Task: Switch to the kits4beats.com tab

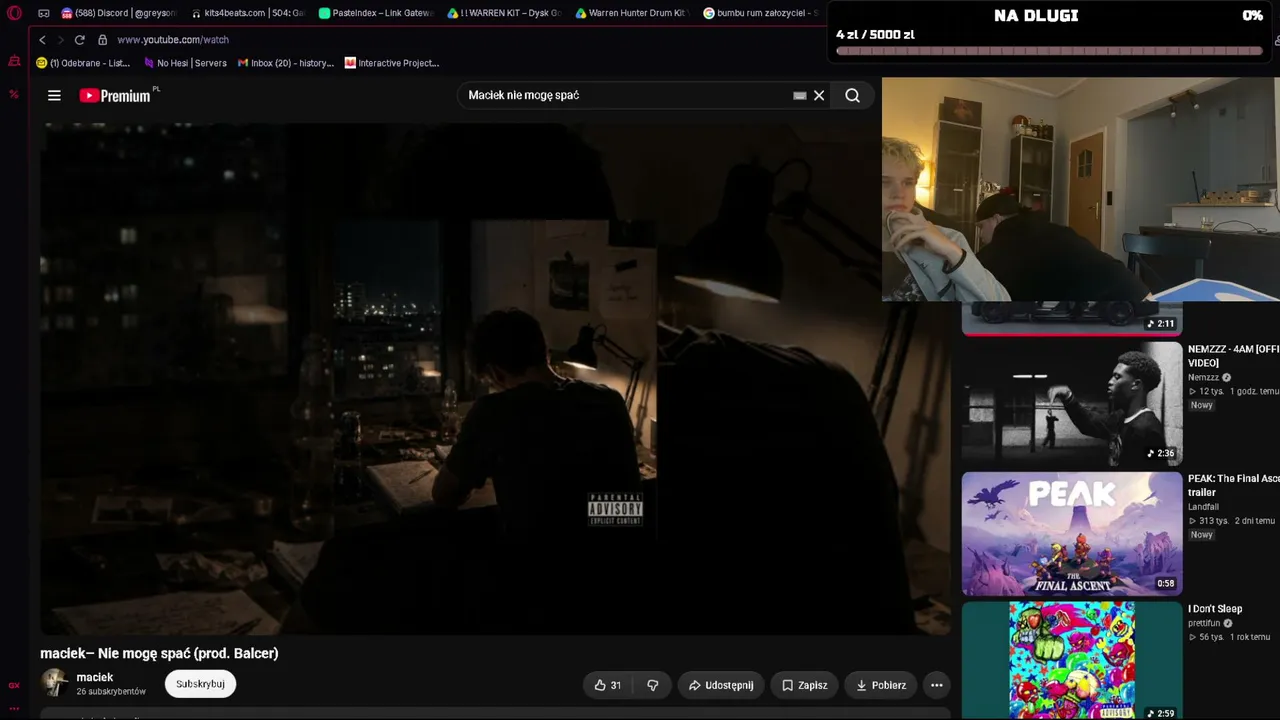Action: pyautogui.click(x=248, y=13)
